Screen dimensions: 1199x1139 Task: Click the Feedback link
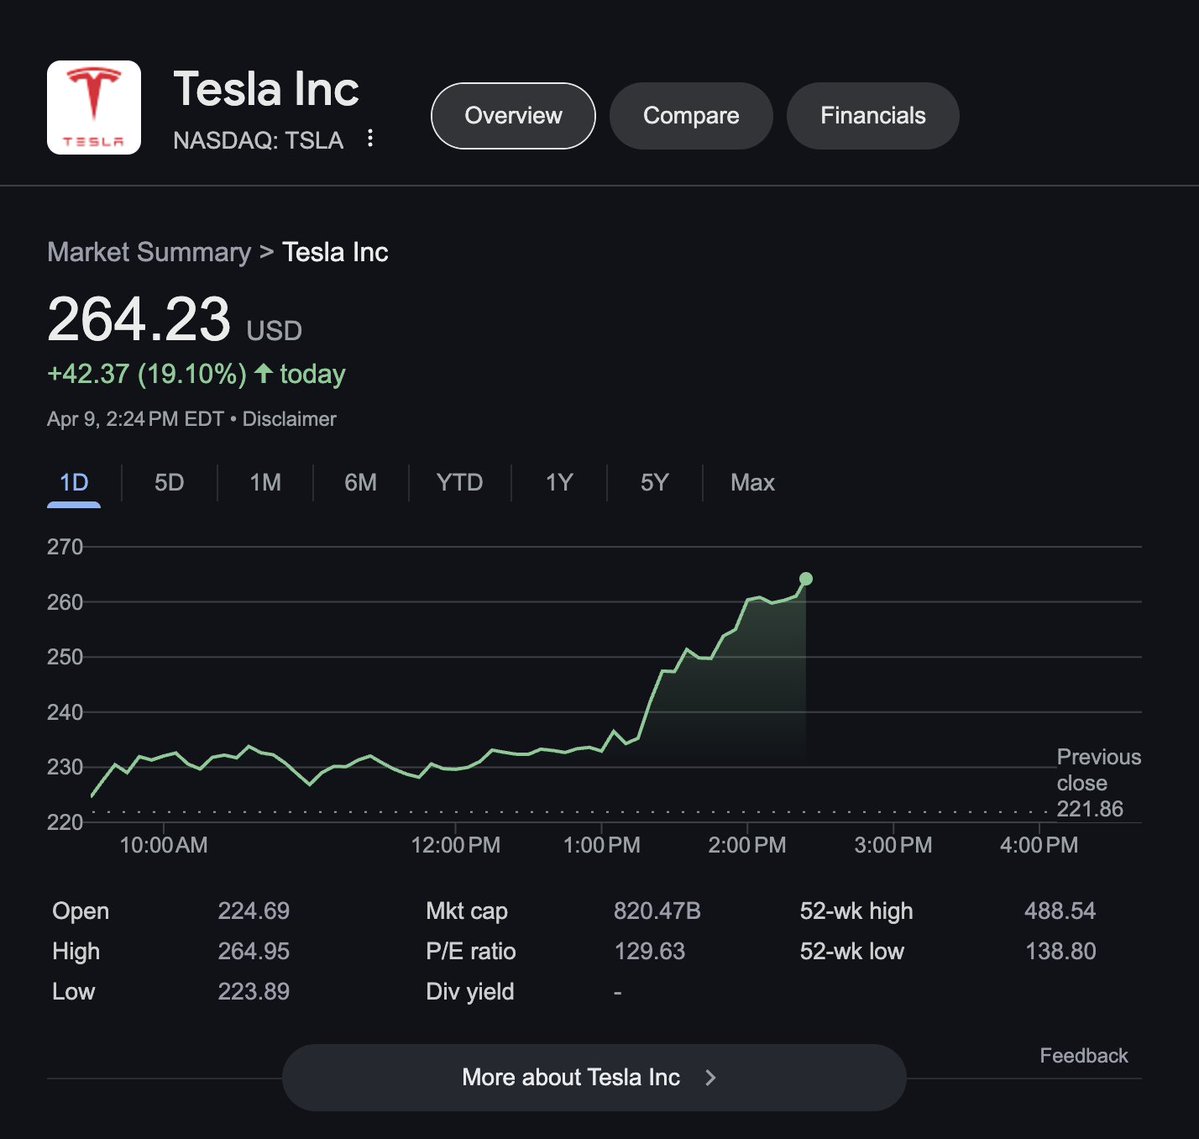[x=1083, y=1055]
